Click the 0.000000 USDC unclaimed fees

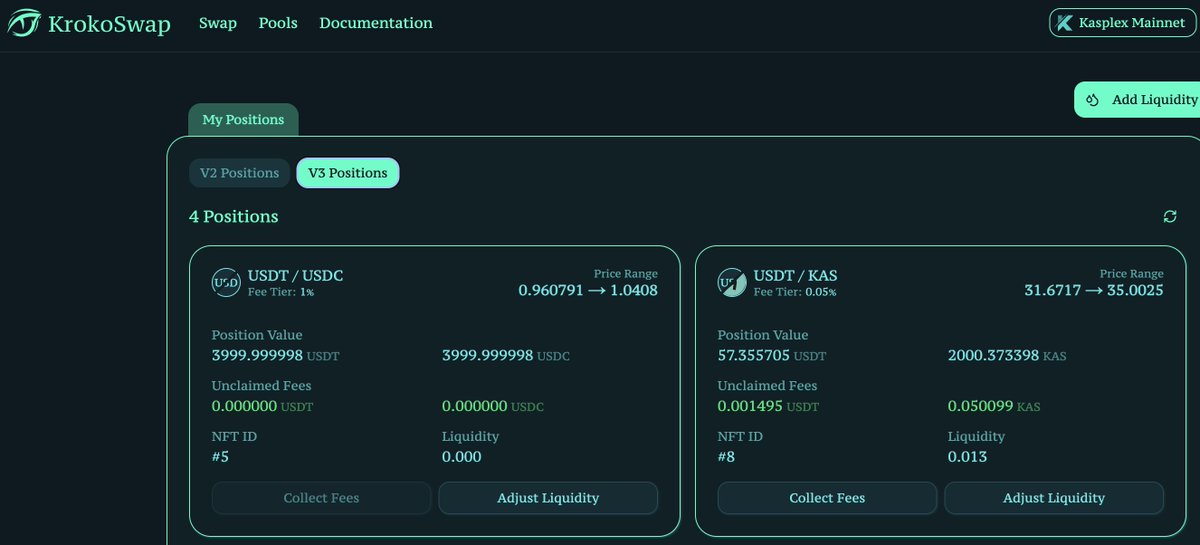point(493,406)
